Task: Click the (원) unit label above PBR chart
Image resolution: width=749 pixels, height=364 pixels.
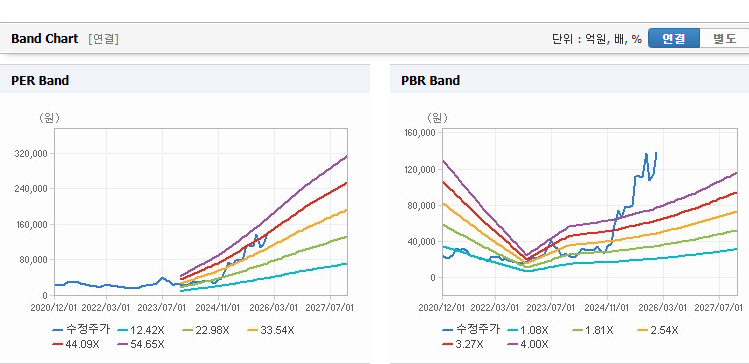Action: pyautogui.click(x=438, y=118)
